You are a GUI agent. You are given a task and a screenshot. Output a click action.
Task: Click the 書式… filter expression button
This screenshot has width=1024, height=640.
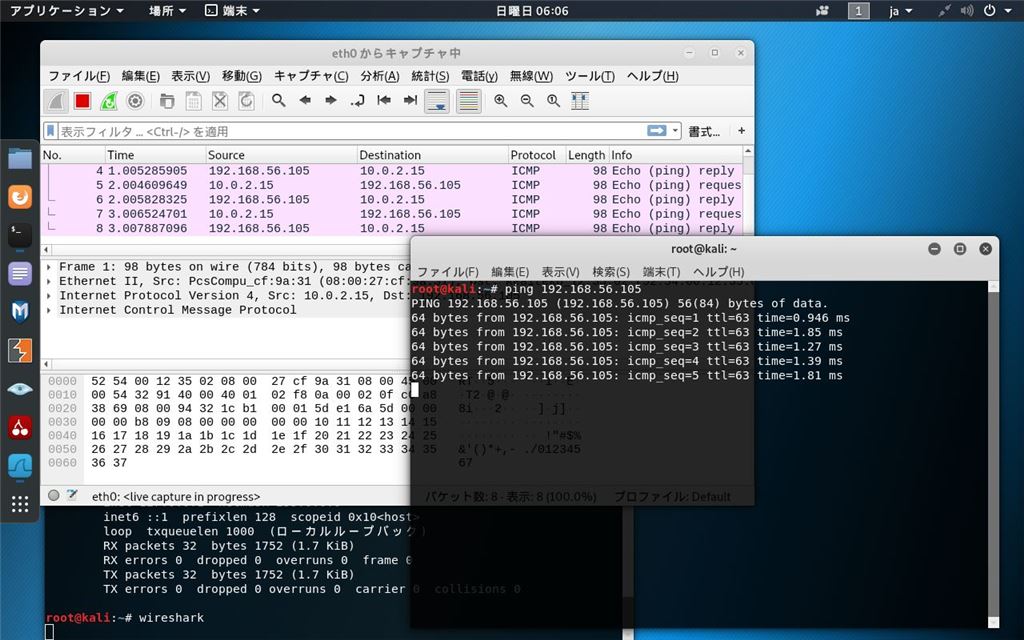[704, 131]
